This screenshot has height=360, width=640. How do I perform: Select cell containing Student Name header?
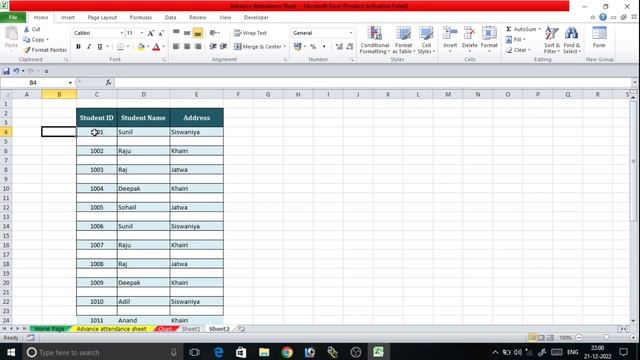click(143, 118)
